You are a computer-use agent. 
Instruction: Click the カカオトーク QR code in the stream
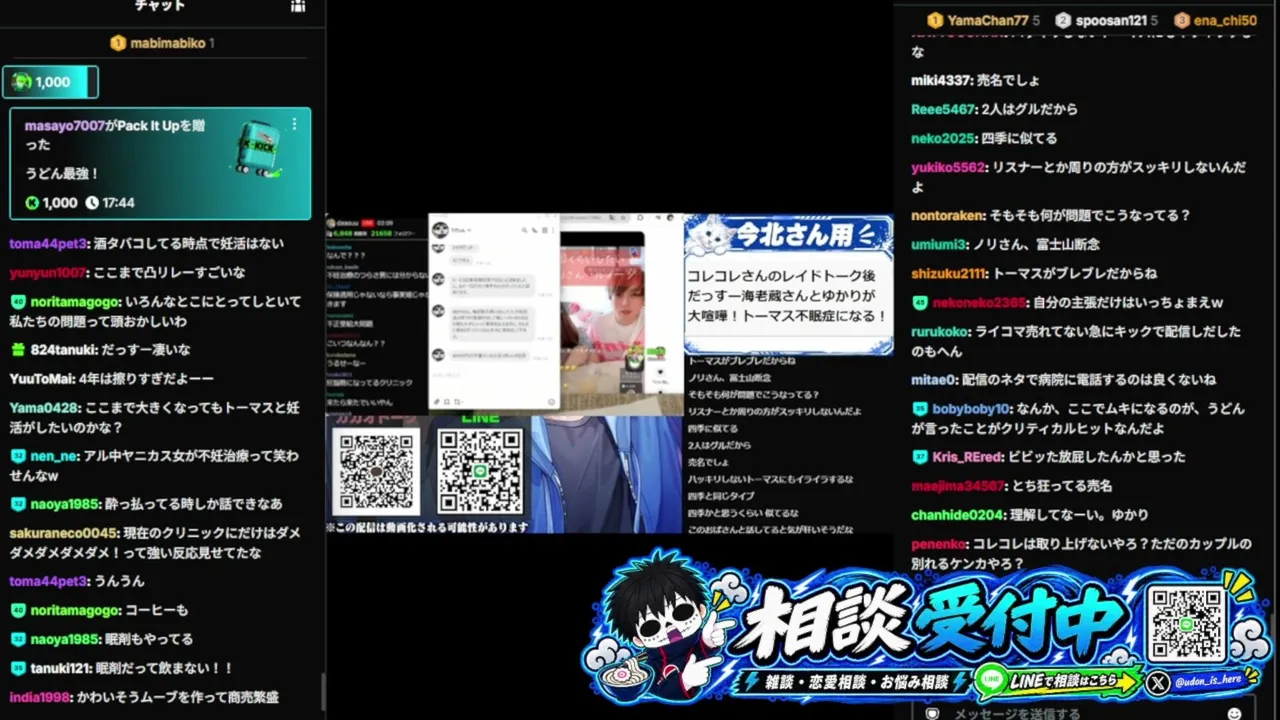coord(376,472)
